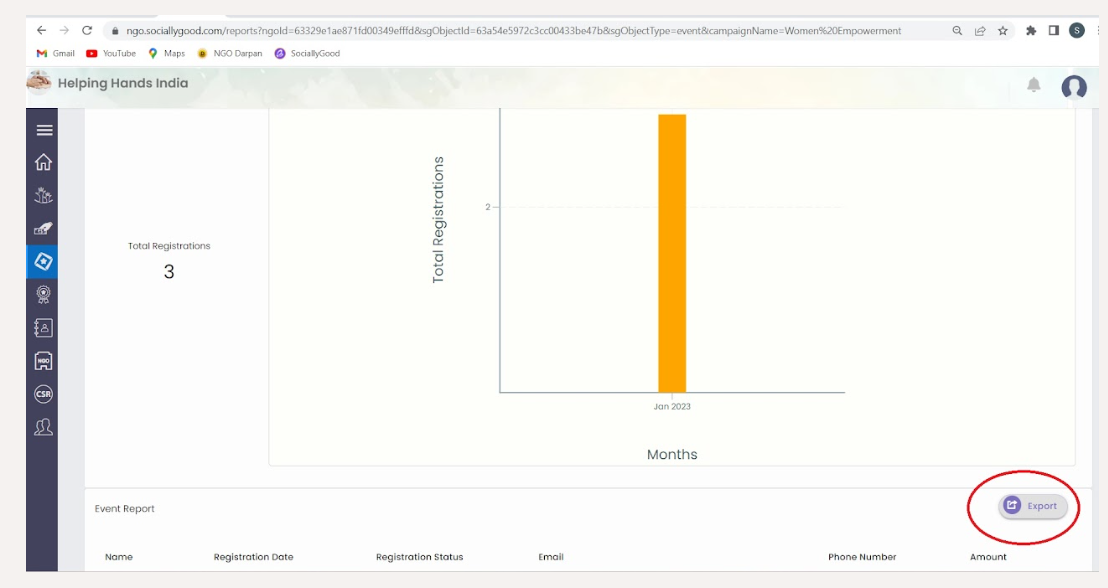
Task: Open the users sidebar icon
Action: (x=43, y=427)
